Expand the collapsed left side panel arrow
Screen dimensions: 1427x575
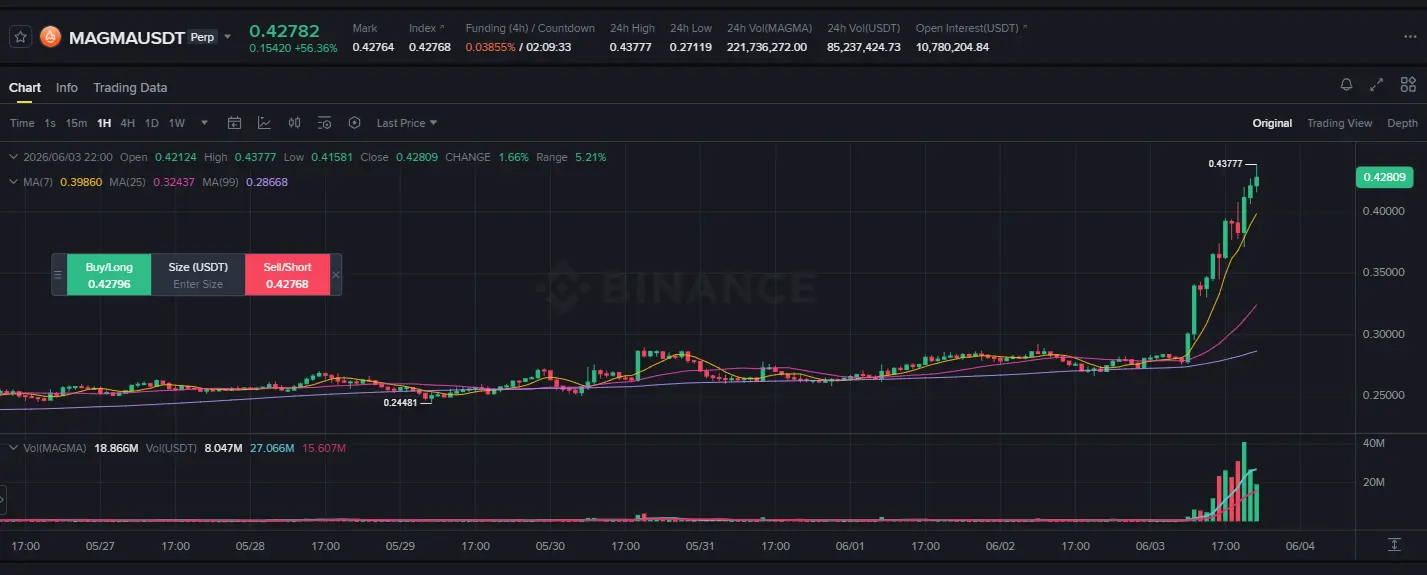(x=3, y=500)
